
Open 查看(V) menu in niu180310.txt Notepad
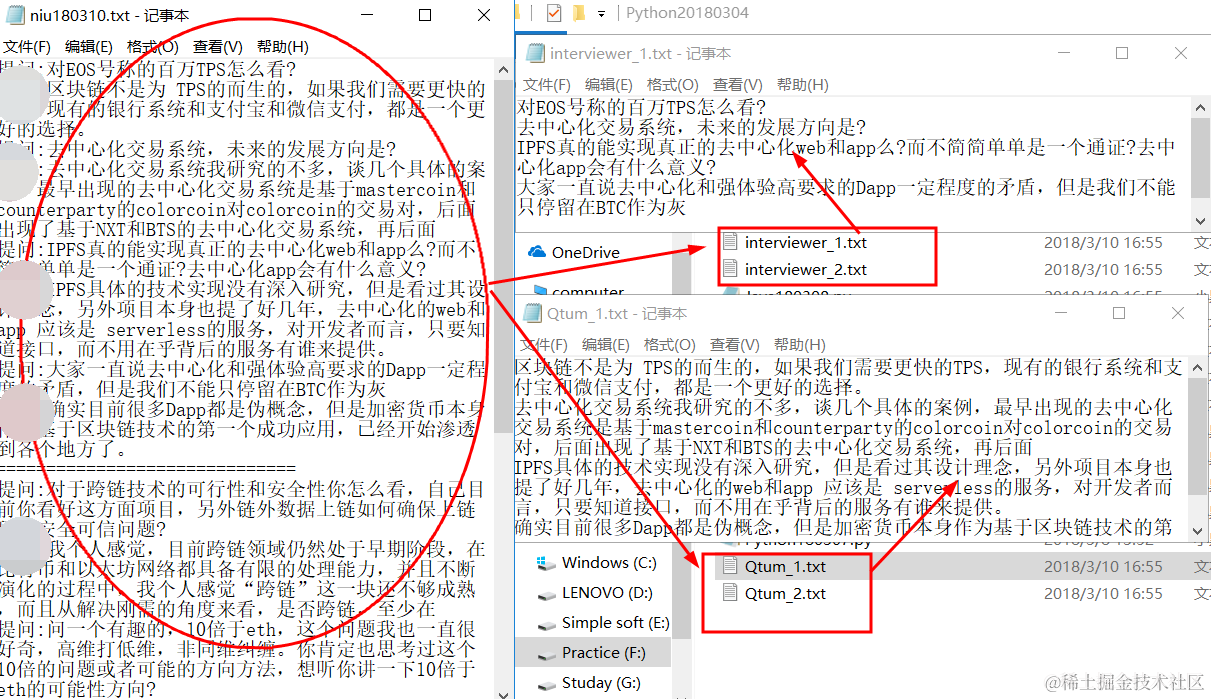tap(218, 47)
